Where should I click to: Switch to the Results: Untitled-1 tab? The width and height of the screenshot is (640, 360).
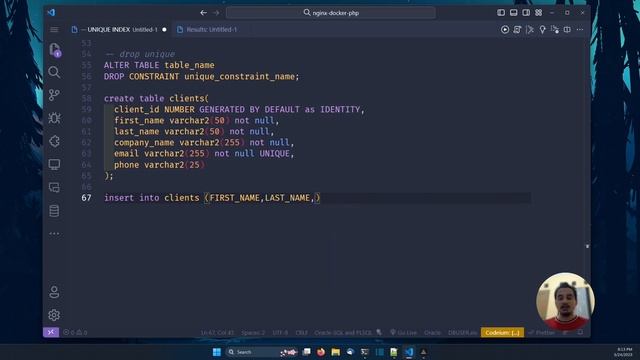(207, 29)
